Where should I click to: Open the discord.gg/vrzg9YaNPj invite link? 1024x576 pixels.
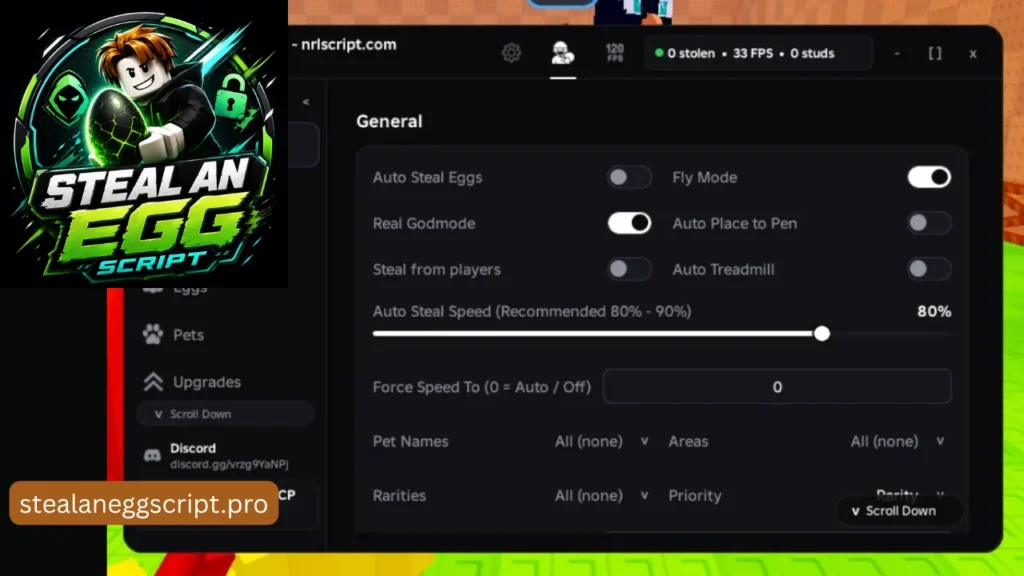[x=229, y=464]
